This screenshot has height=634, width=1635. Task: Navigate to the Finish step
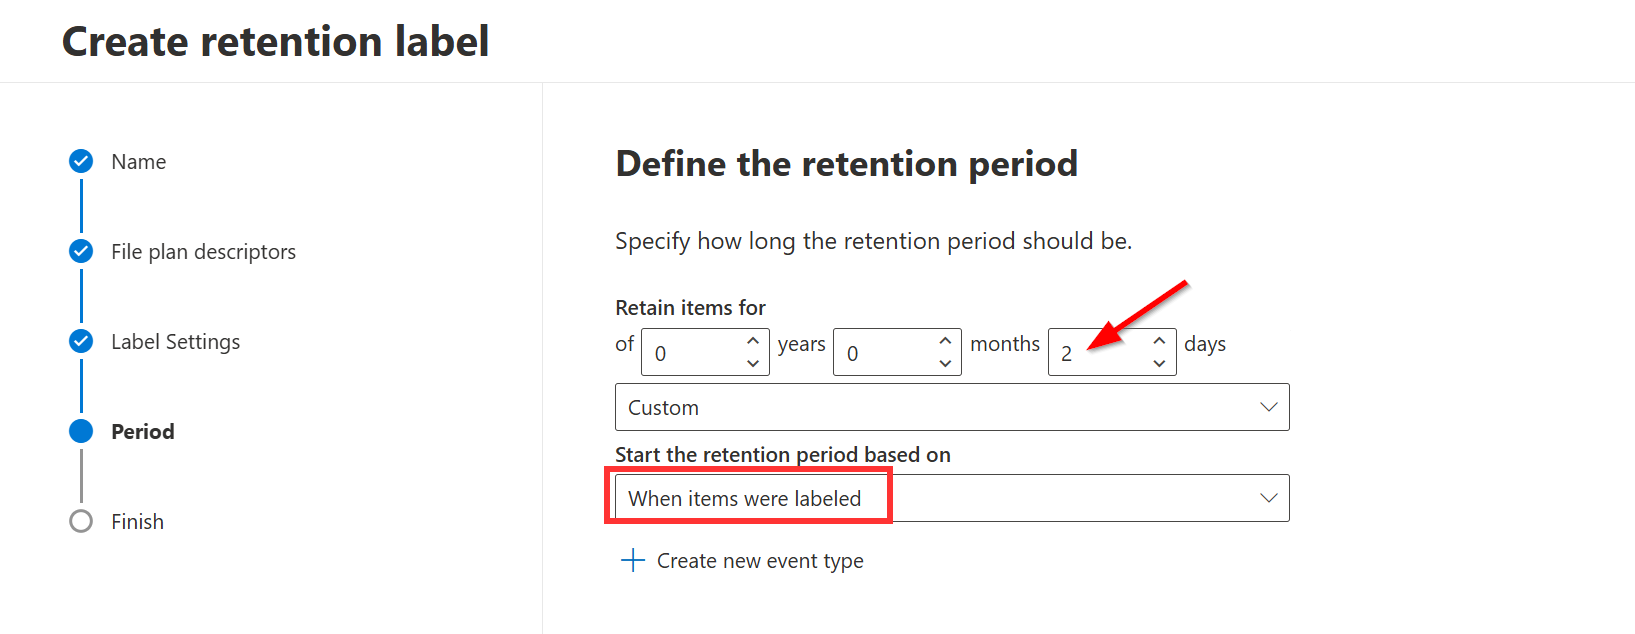137,521
